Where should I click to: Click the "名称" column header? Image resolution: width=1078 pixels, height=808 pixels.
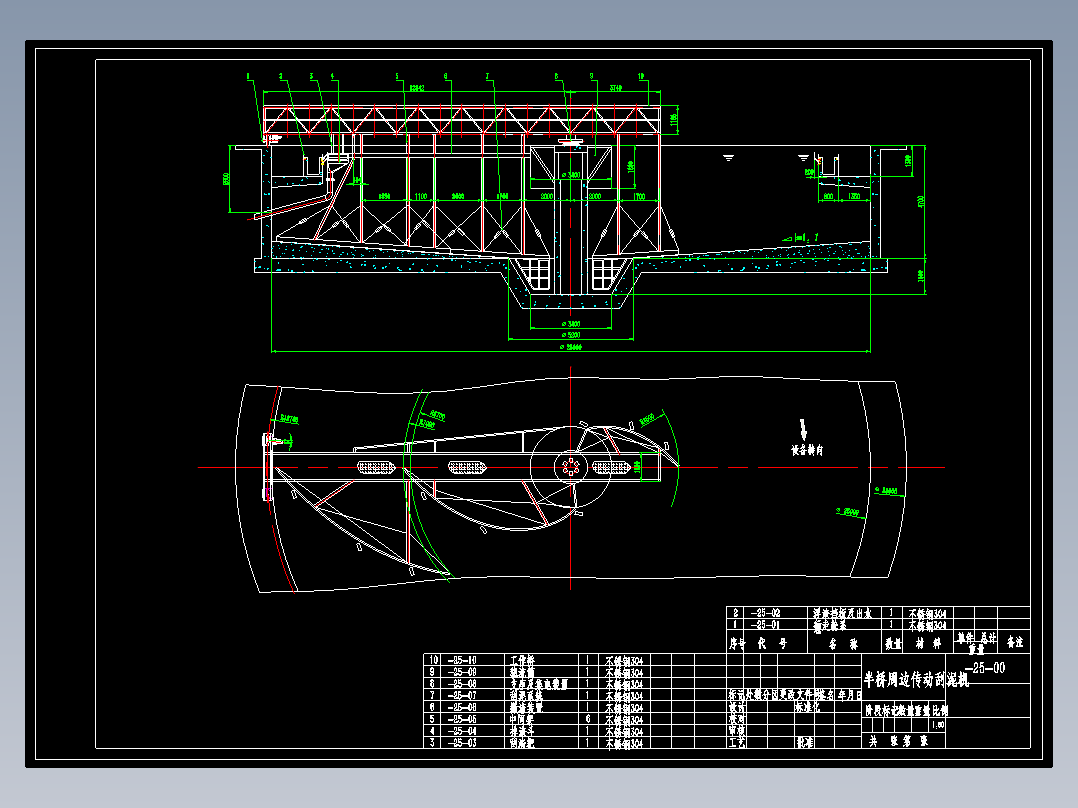coord(843,644)
